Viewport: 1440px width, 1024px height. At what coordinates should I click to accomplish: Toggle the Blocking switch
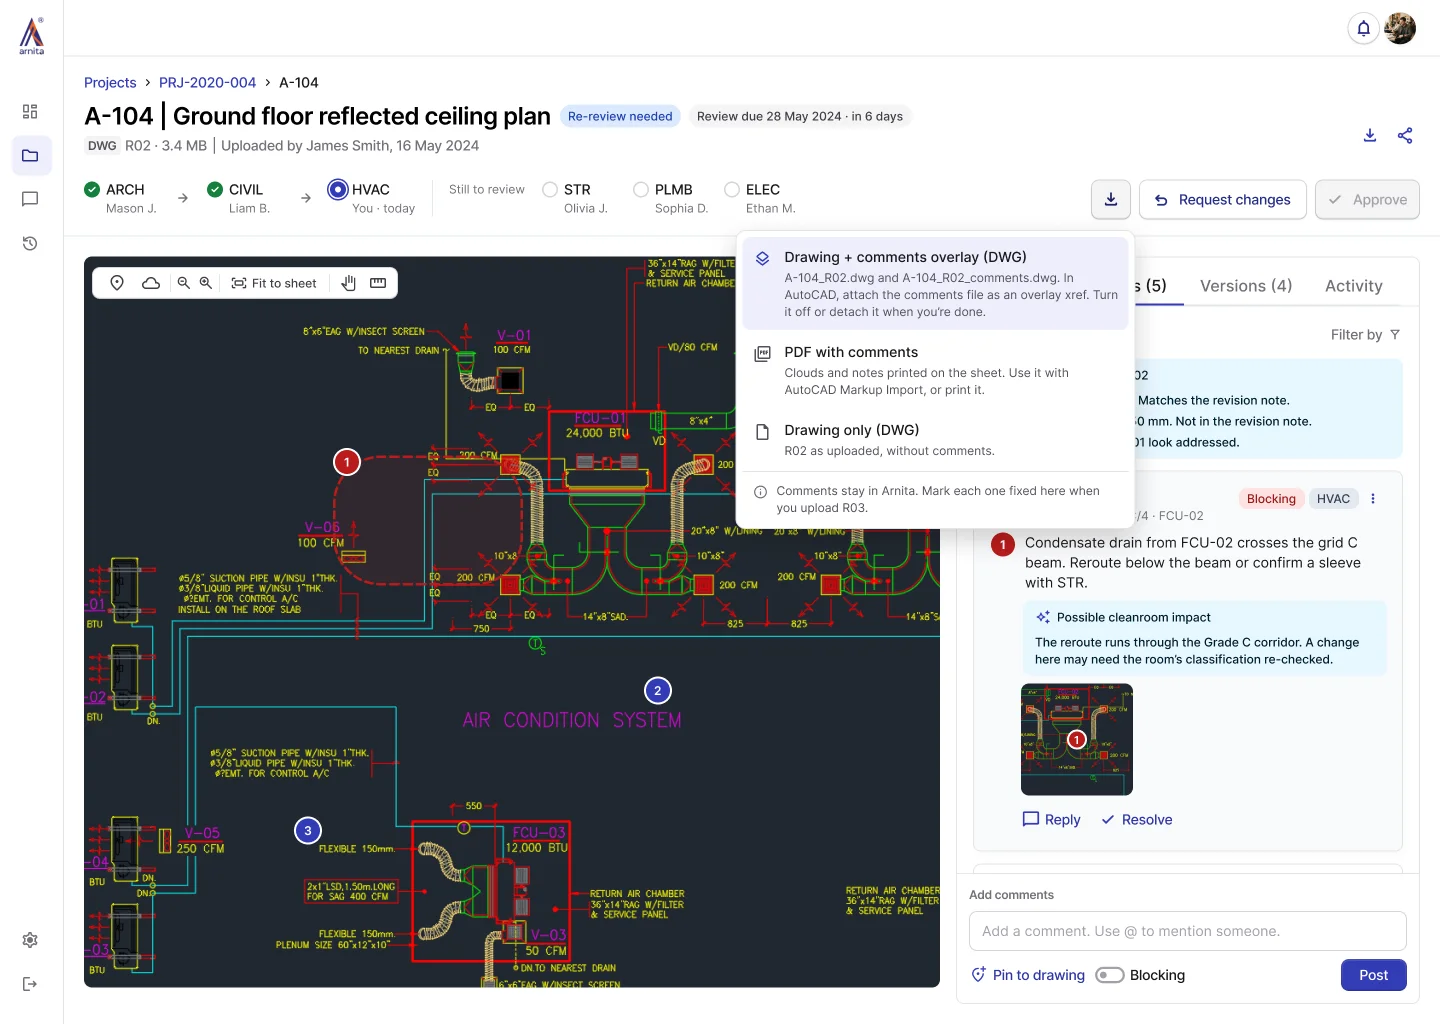pyautogui.click(x=1110, y=975)
